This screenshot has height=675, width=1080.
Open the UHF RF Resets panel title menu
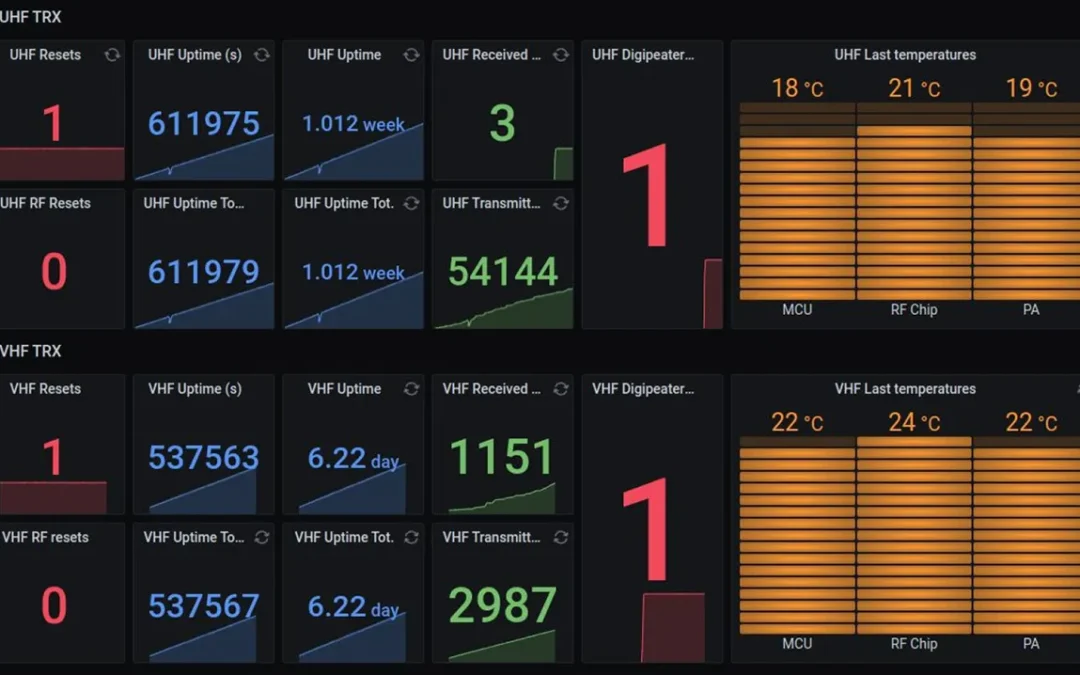coord(45,203)
